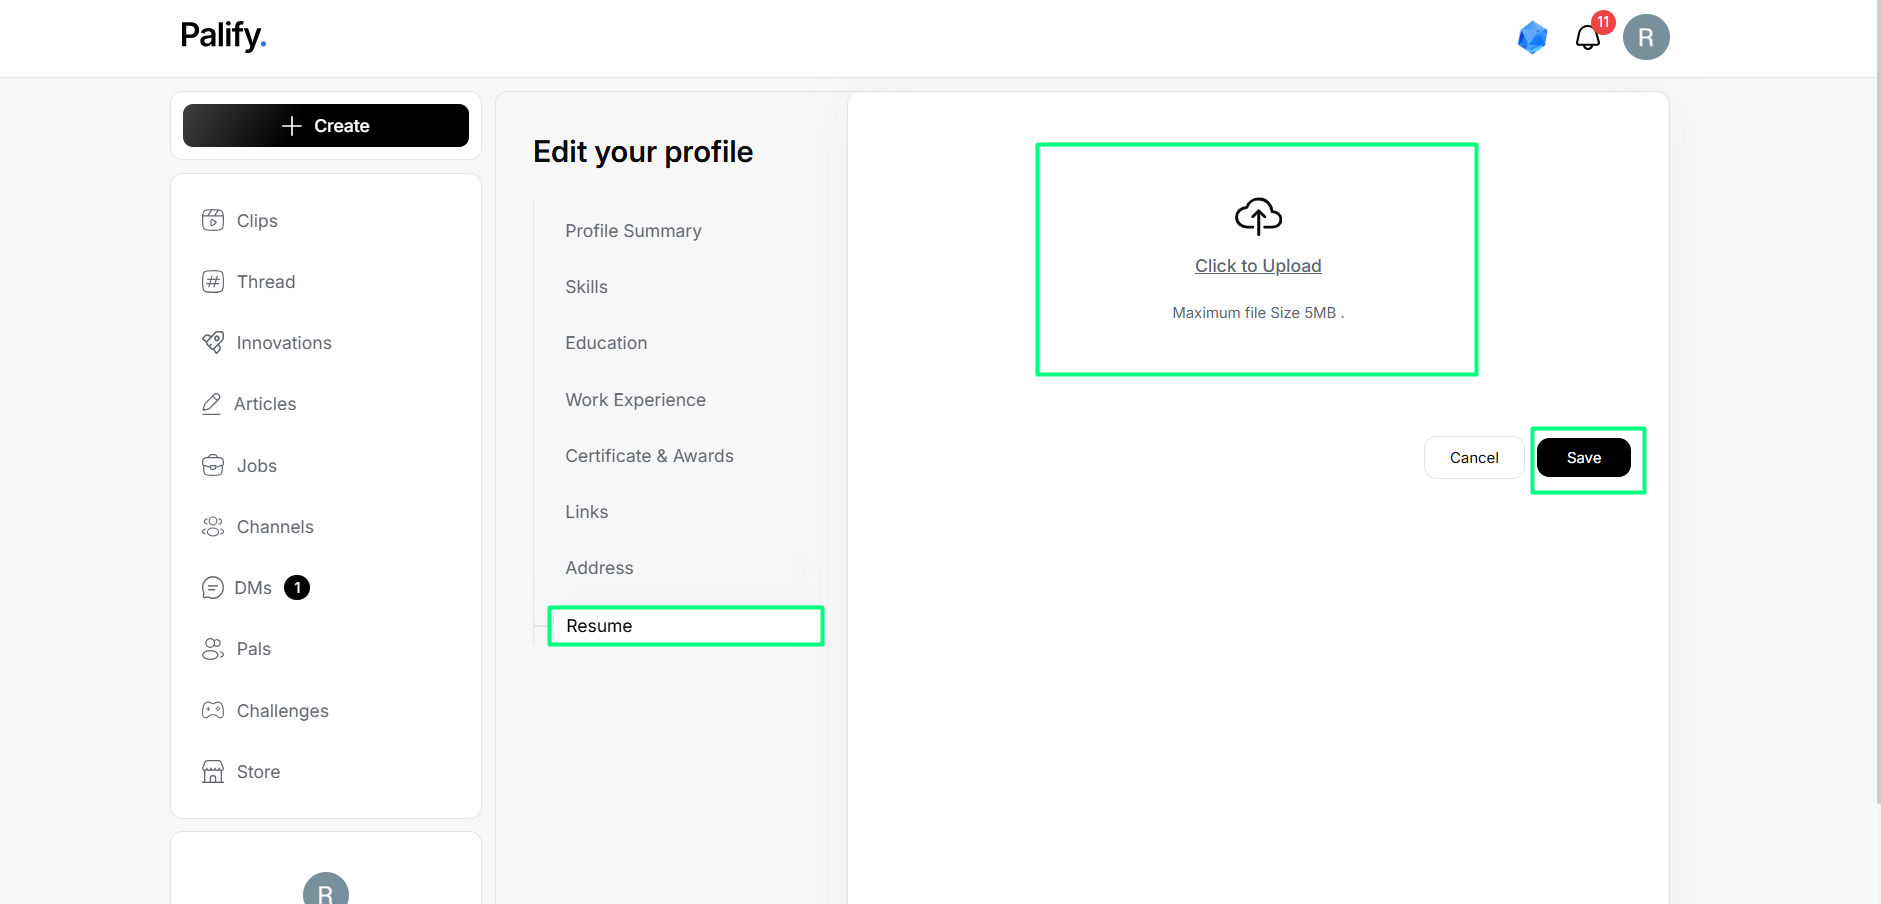Go to the Work Experience section

(x=635, y=400)
